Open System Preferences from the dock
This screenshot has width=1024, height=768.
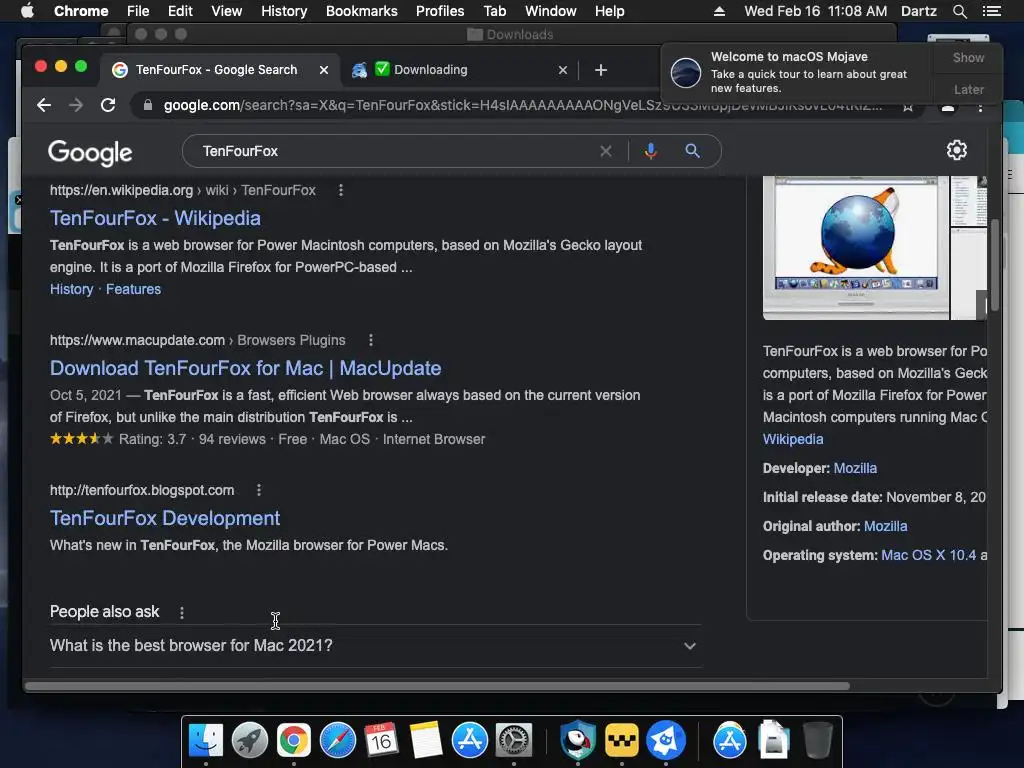pyautogui.click(x=514, y=741)
